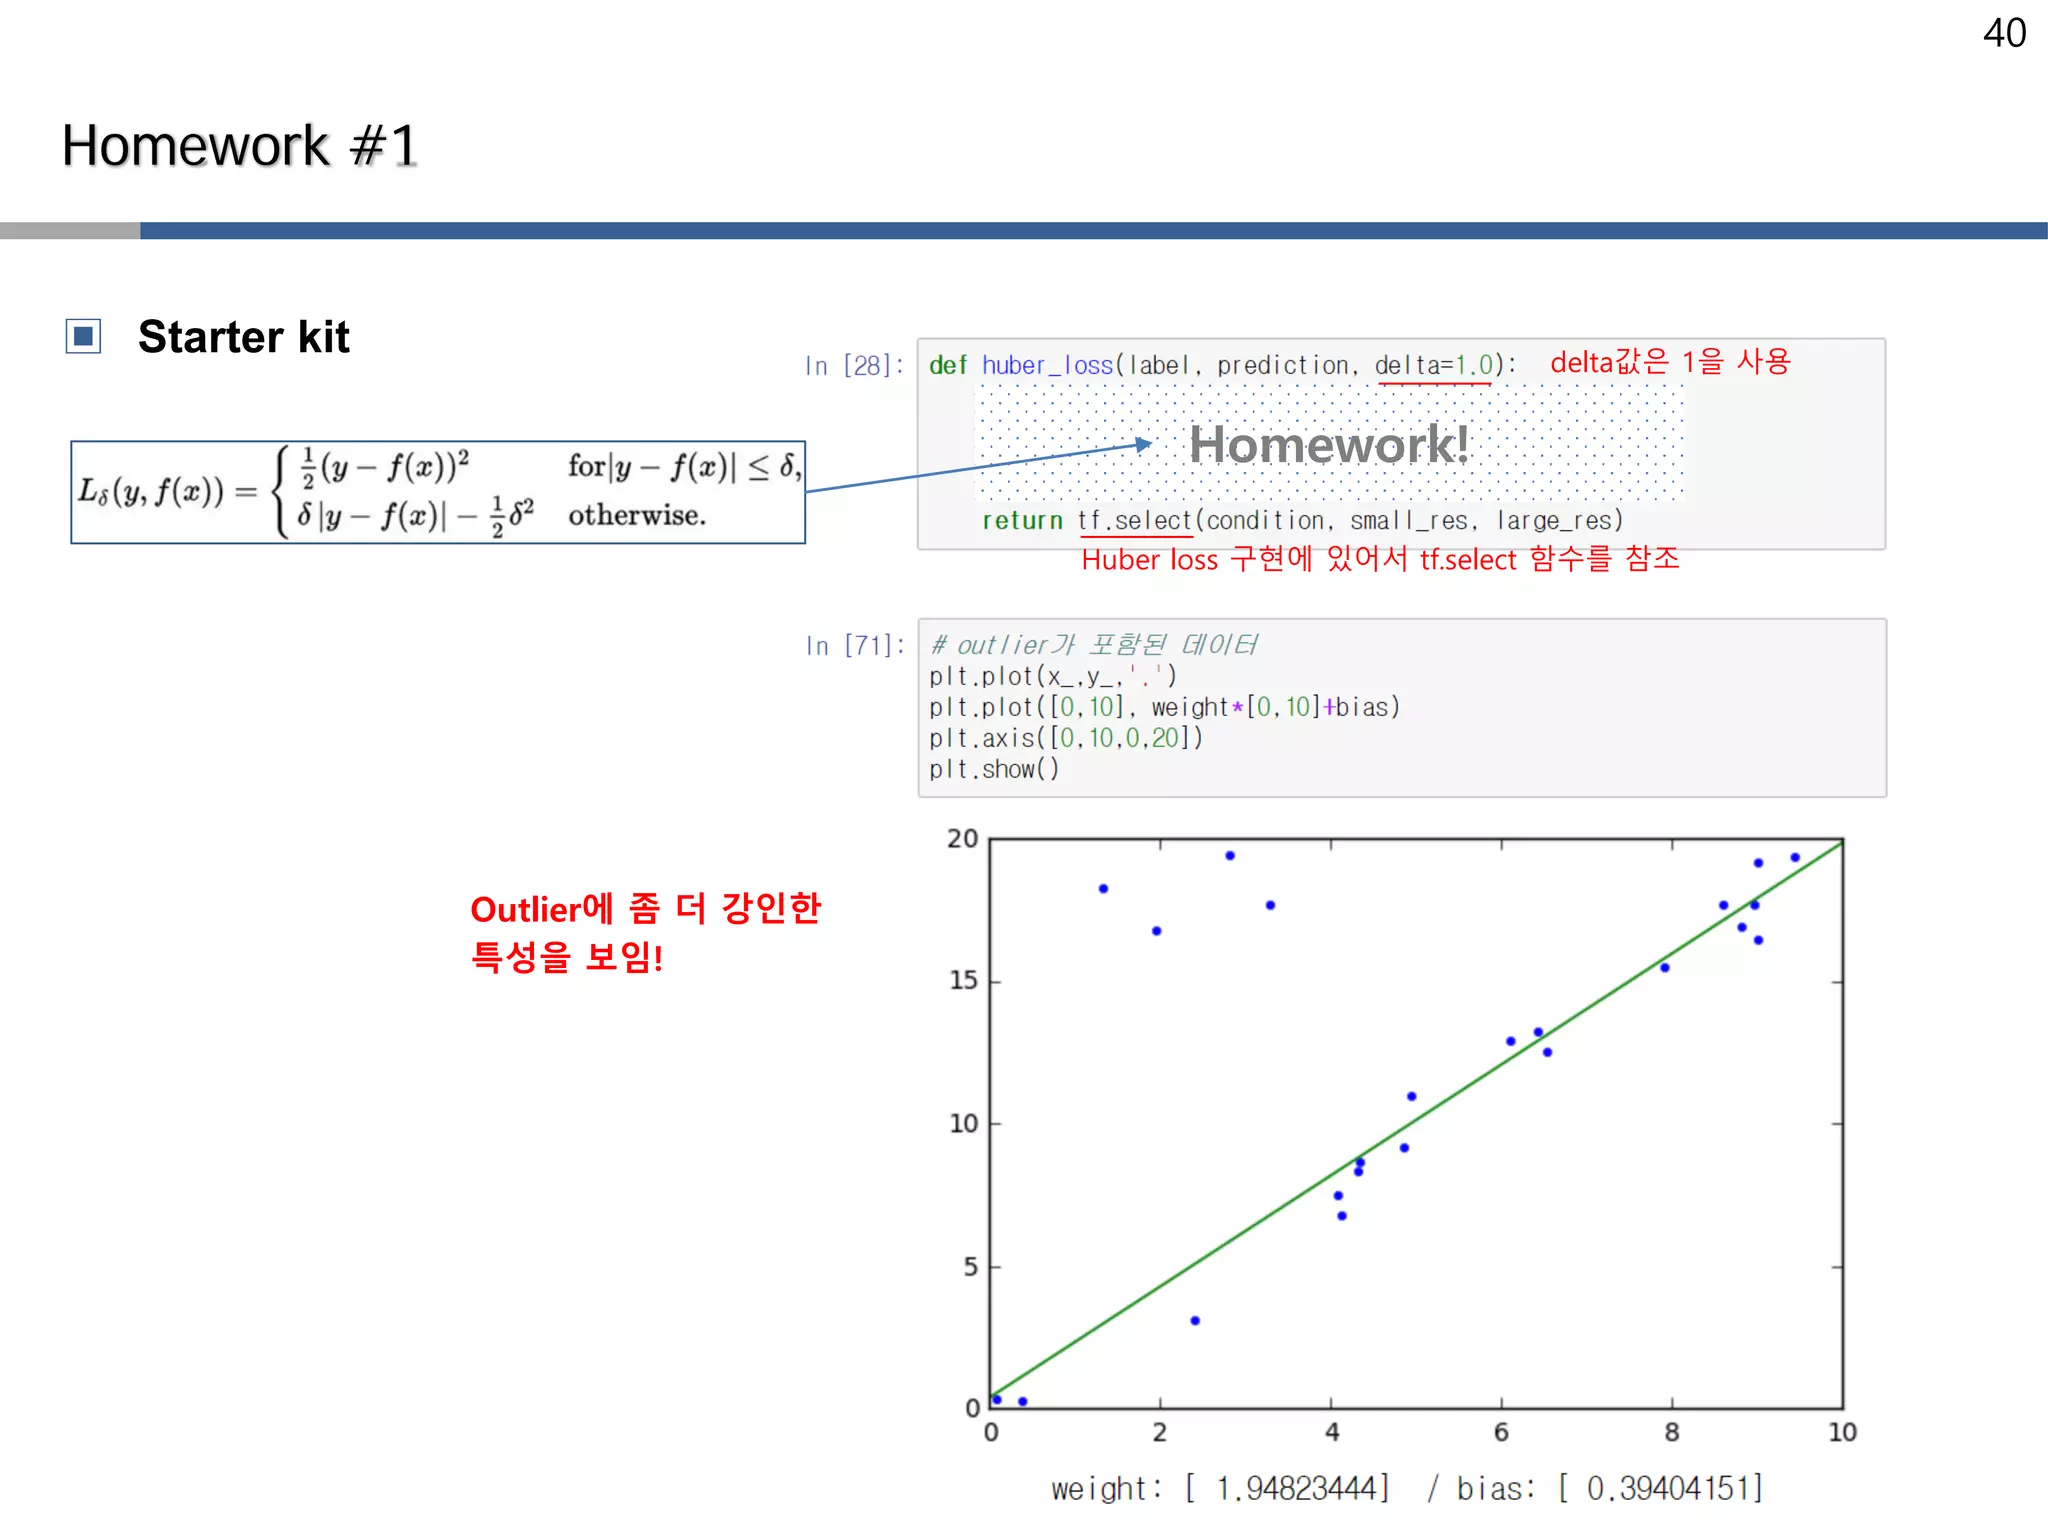Click the y-axis label 15
2048x1536 pixels.
coord(963,980)
